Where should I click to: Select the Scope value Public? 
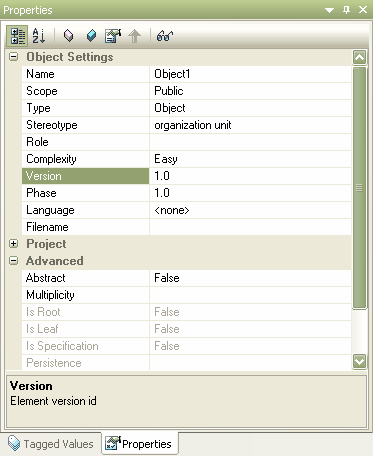250,91
